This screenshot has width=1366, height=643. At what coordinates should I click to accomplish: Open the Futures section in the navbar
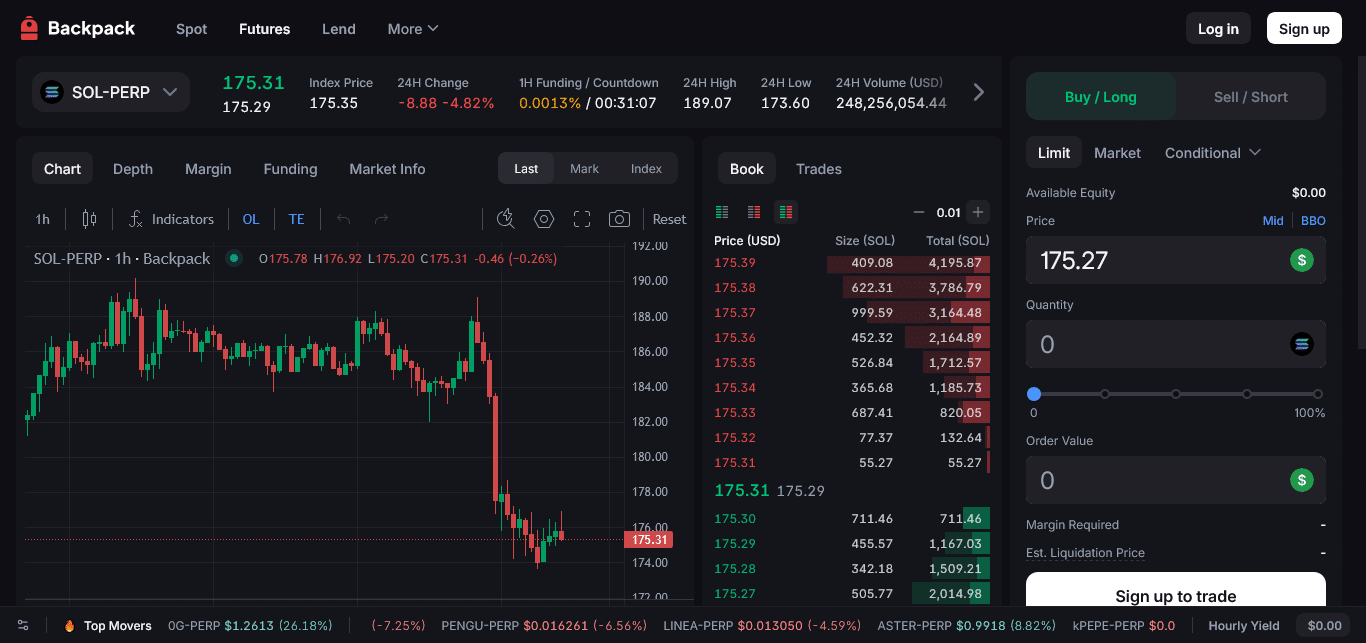264,29
